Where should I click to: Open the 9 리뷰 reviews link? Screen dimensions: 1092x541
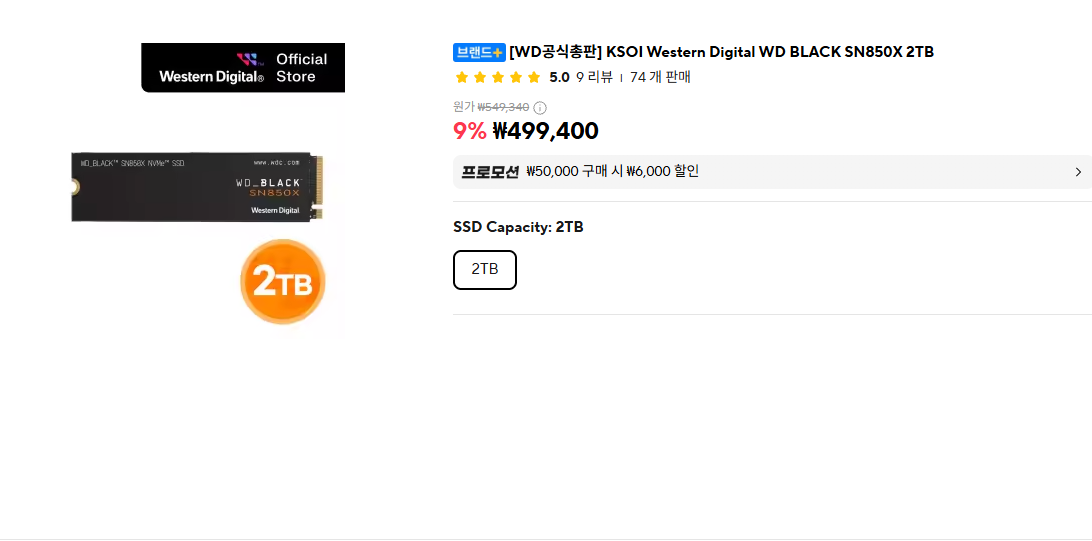click(x=594, y=77)
